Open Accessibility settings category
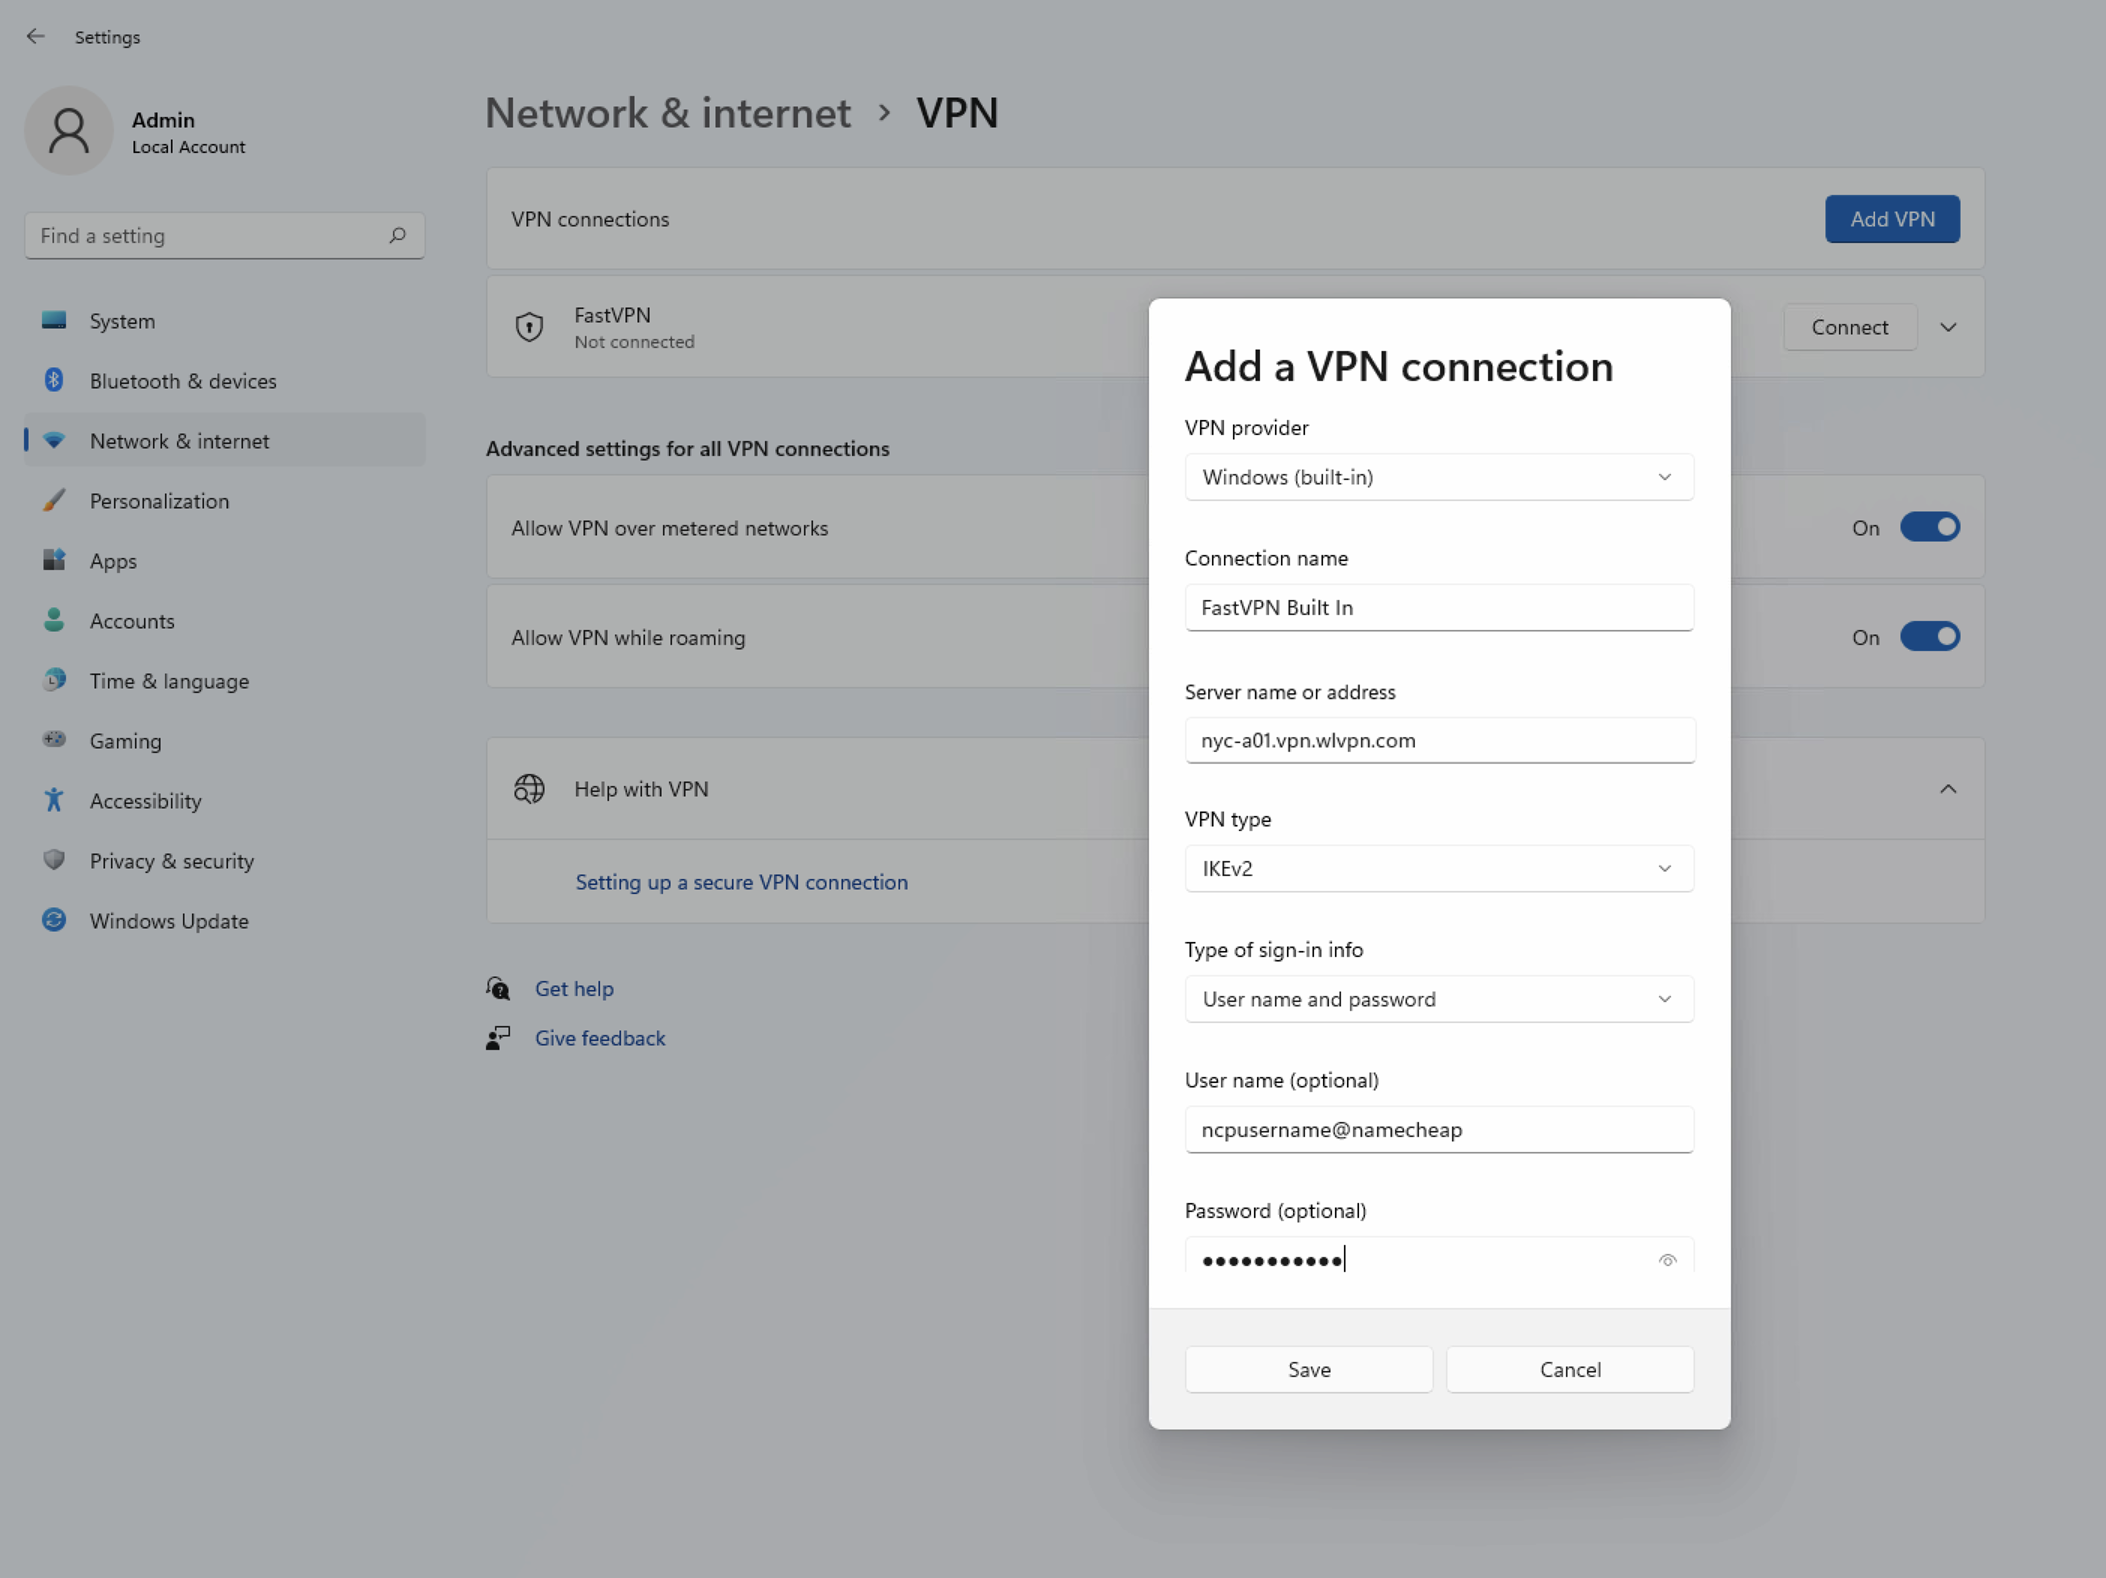The image size is (2106, 1578). point(225,801)
